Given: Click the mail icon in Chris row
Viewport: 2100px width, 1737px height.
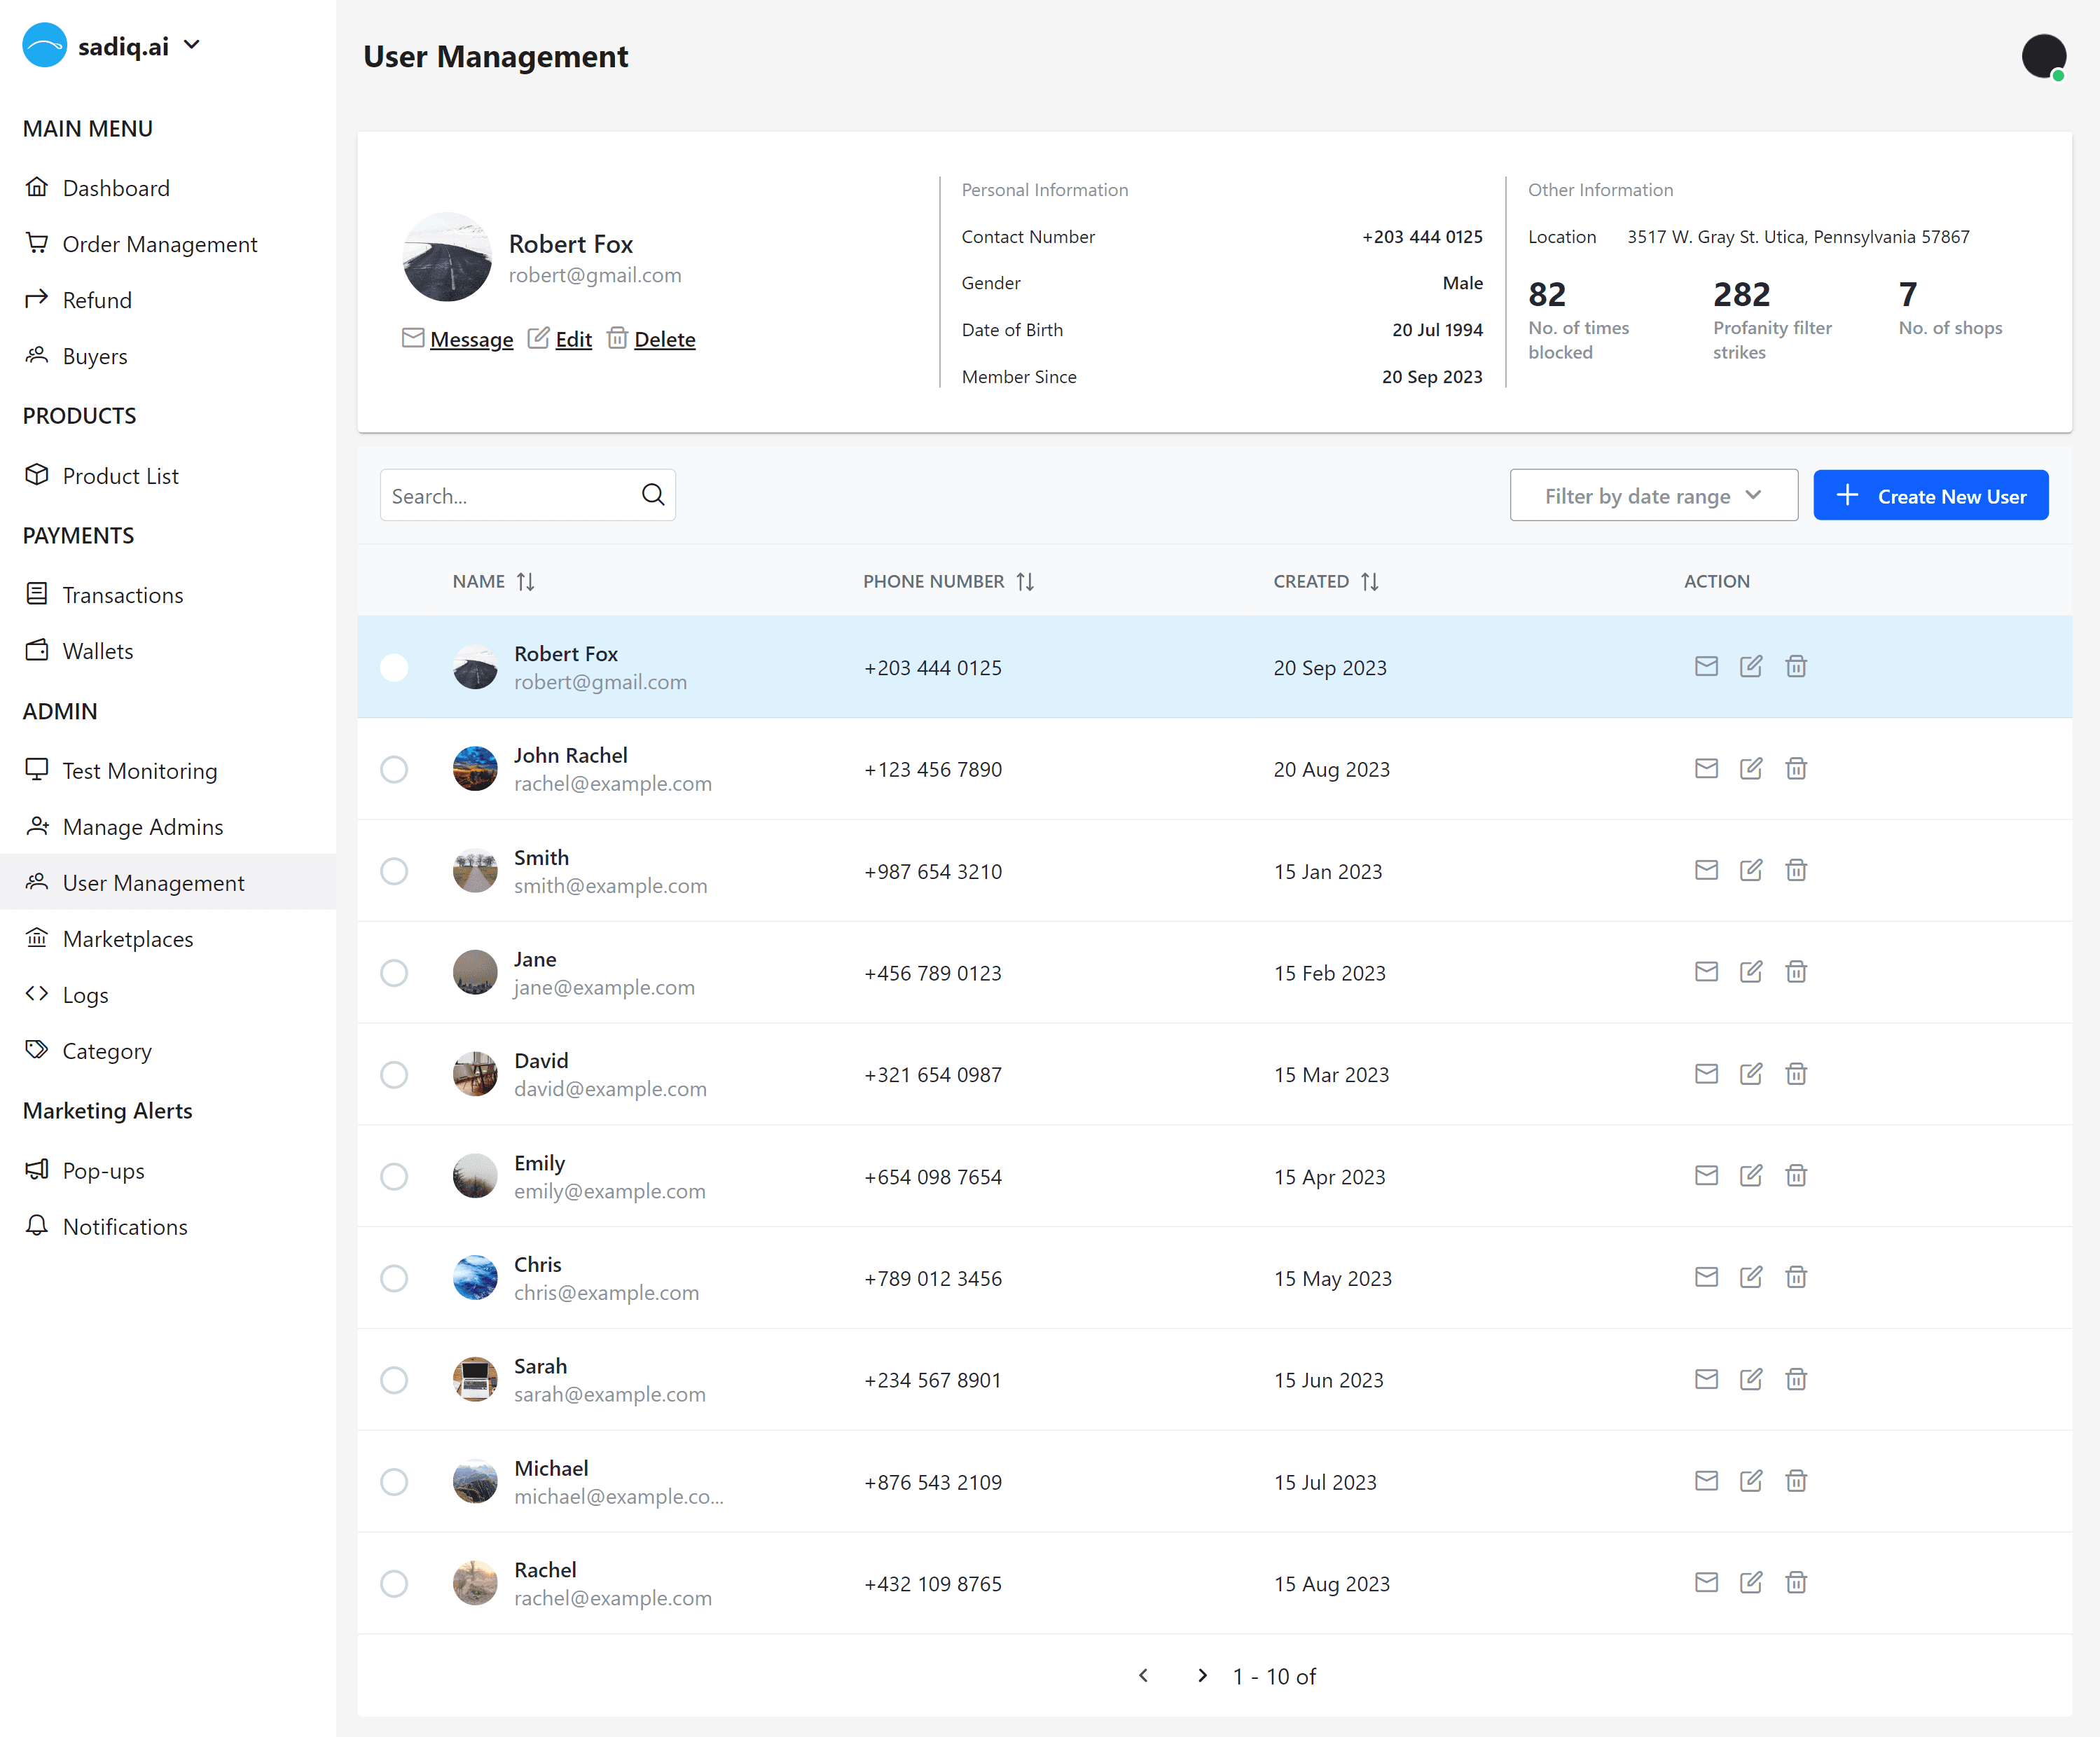Looking at the screenshot, I should coord(1706,1277).
